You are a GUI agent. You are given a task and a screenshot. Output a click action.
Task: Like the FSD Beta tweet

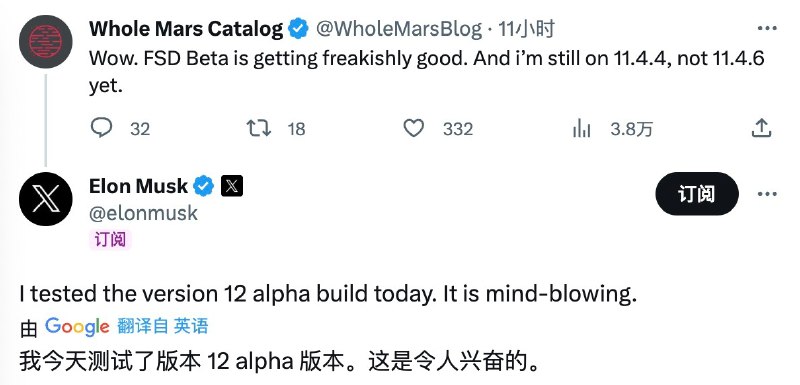[413, 129]
